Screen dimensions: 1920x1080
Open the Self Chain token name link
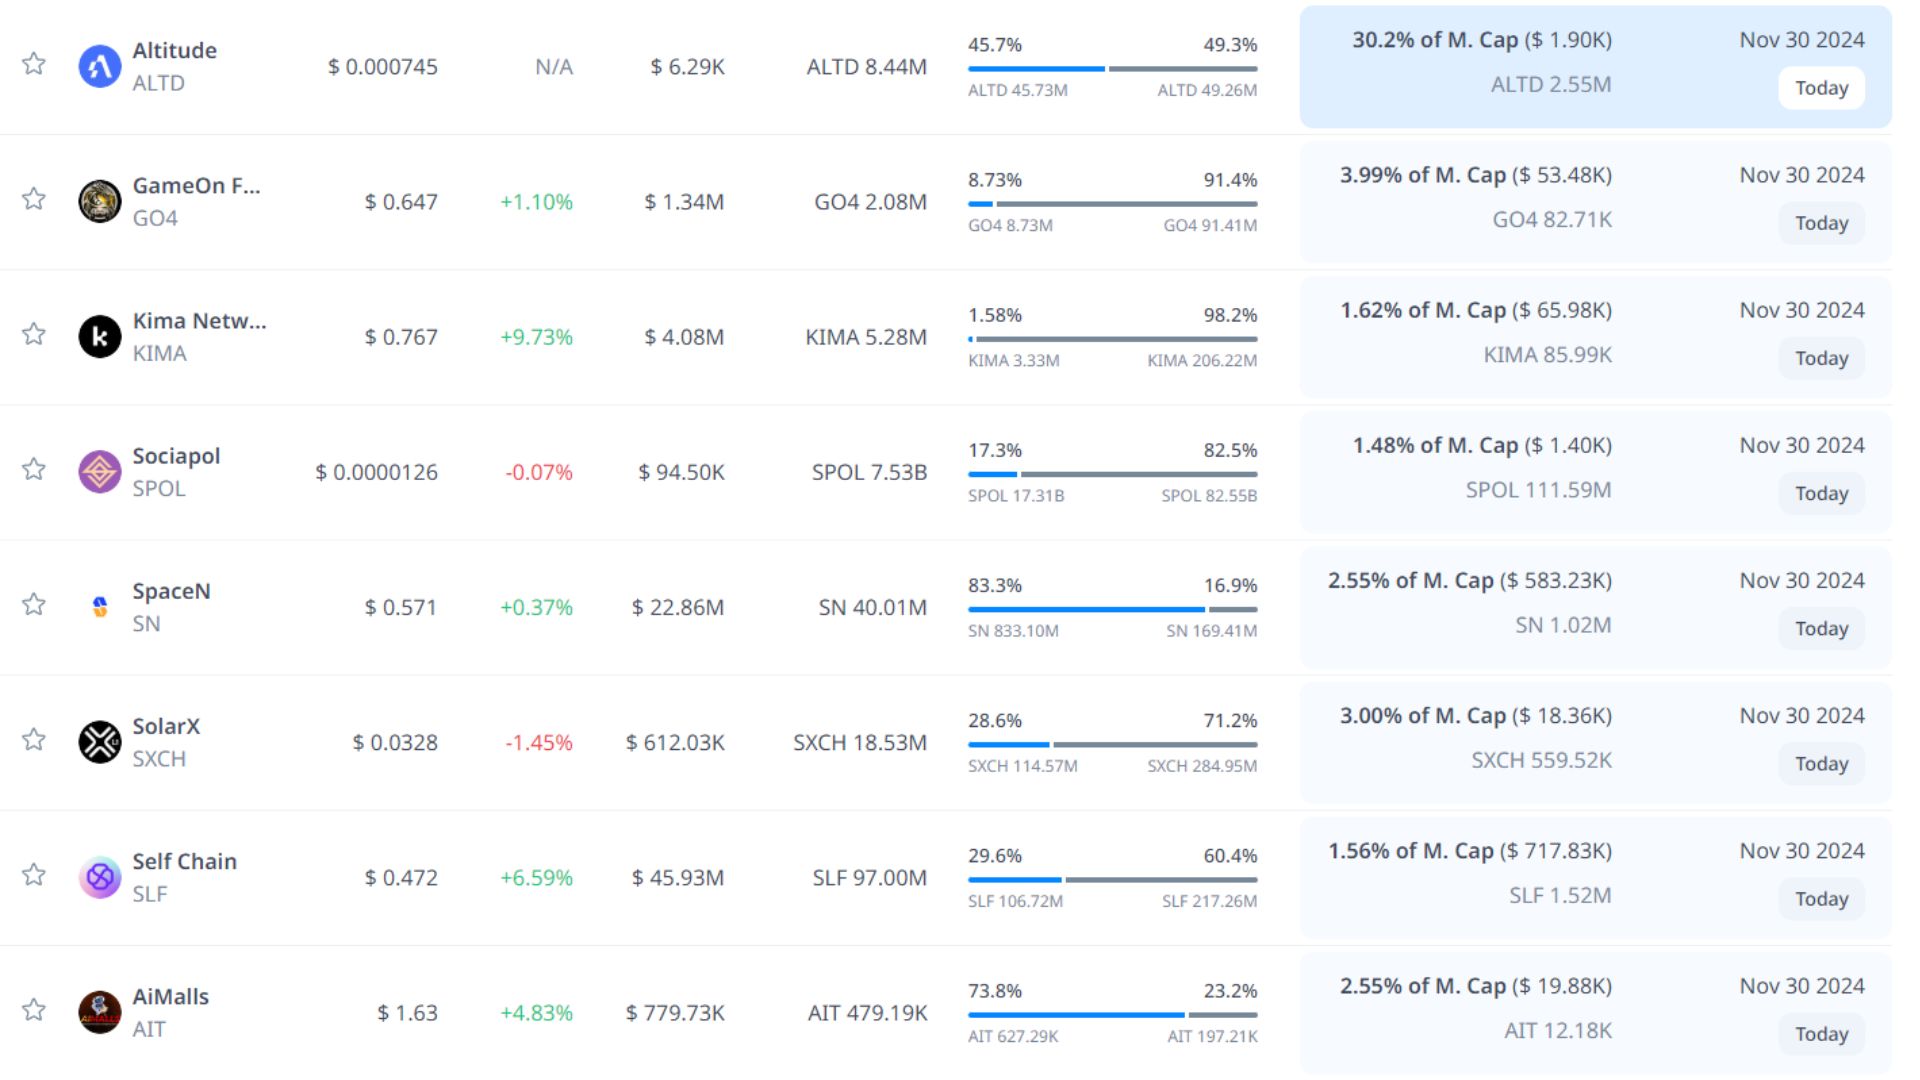click(185, 861)
